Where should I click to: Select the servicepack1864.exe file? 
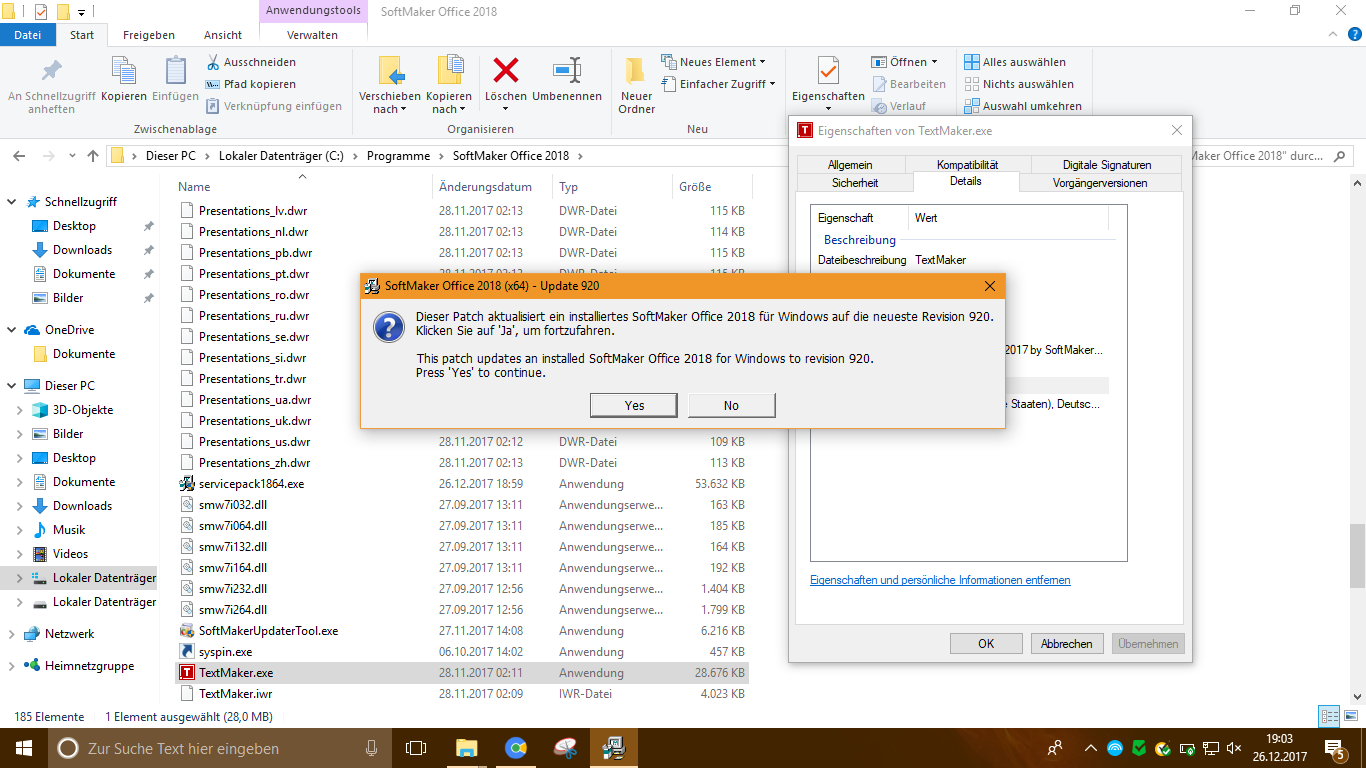tap(251, 483)
